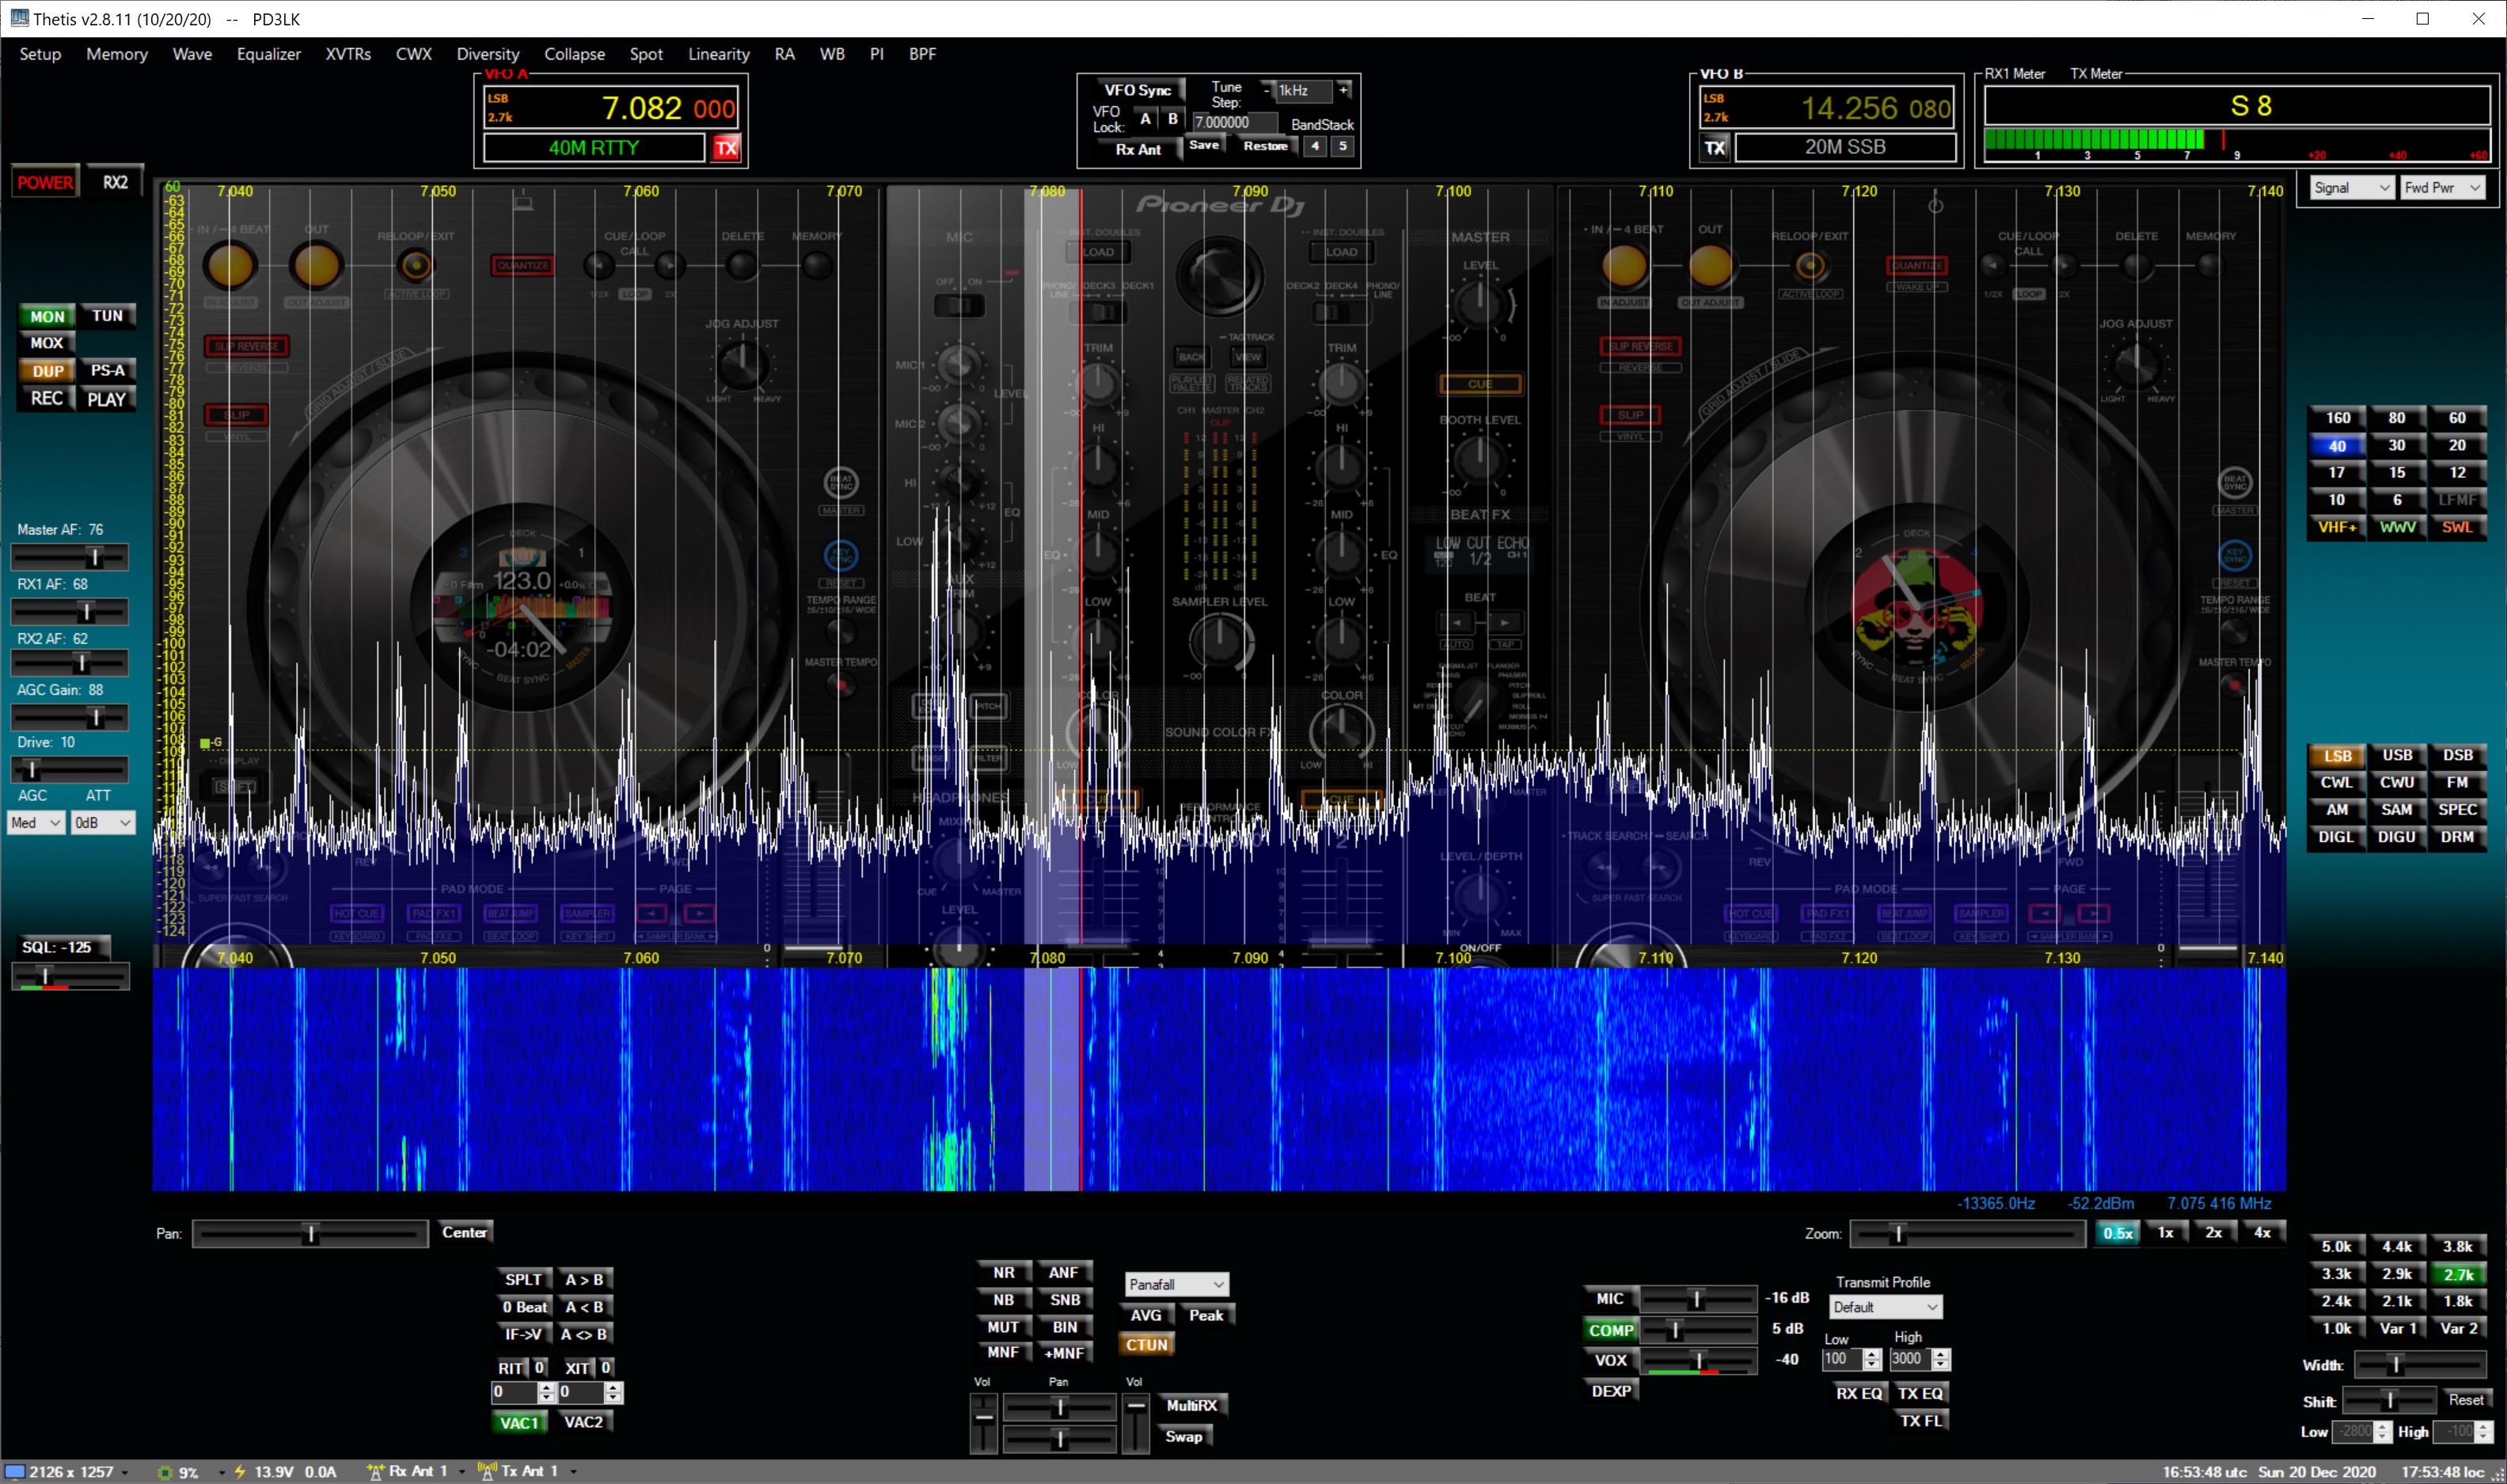This screenshot has height=1484, width=2507.
Task: Switch mode to USB
Action: 2396,755
